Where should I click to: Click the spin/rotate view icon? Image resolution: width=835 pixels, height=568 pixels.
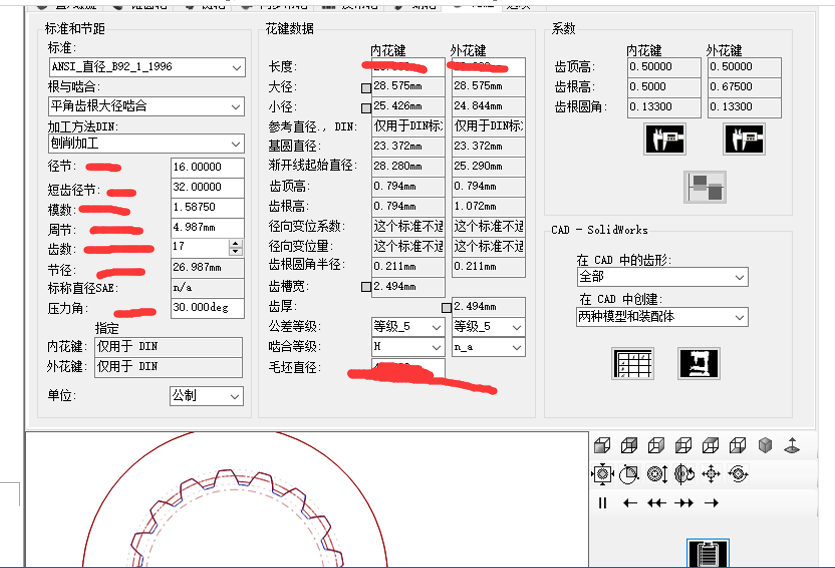click(x=738, y=473)
